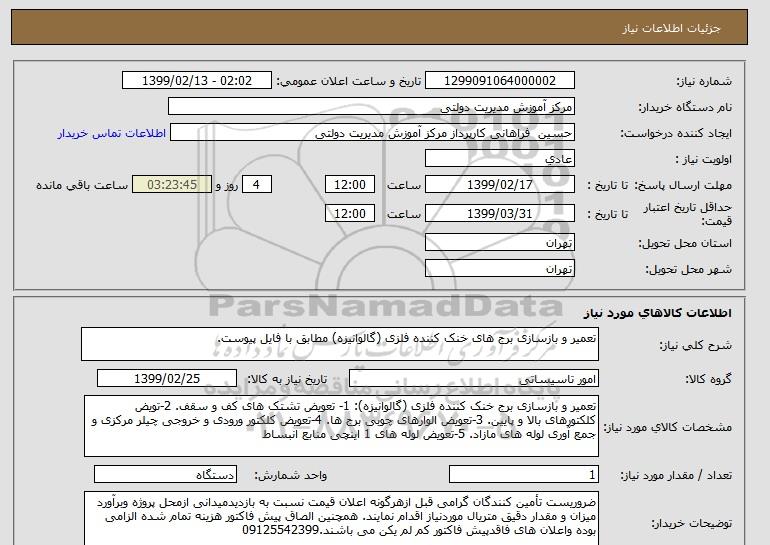Click the quantity field showing 1
The height and width of the screenshot is (545, 770).
pos(523,474)
